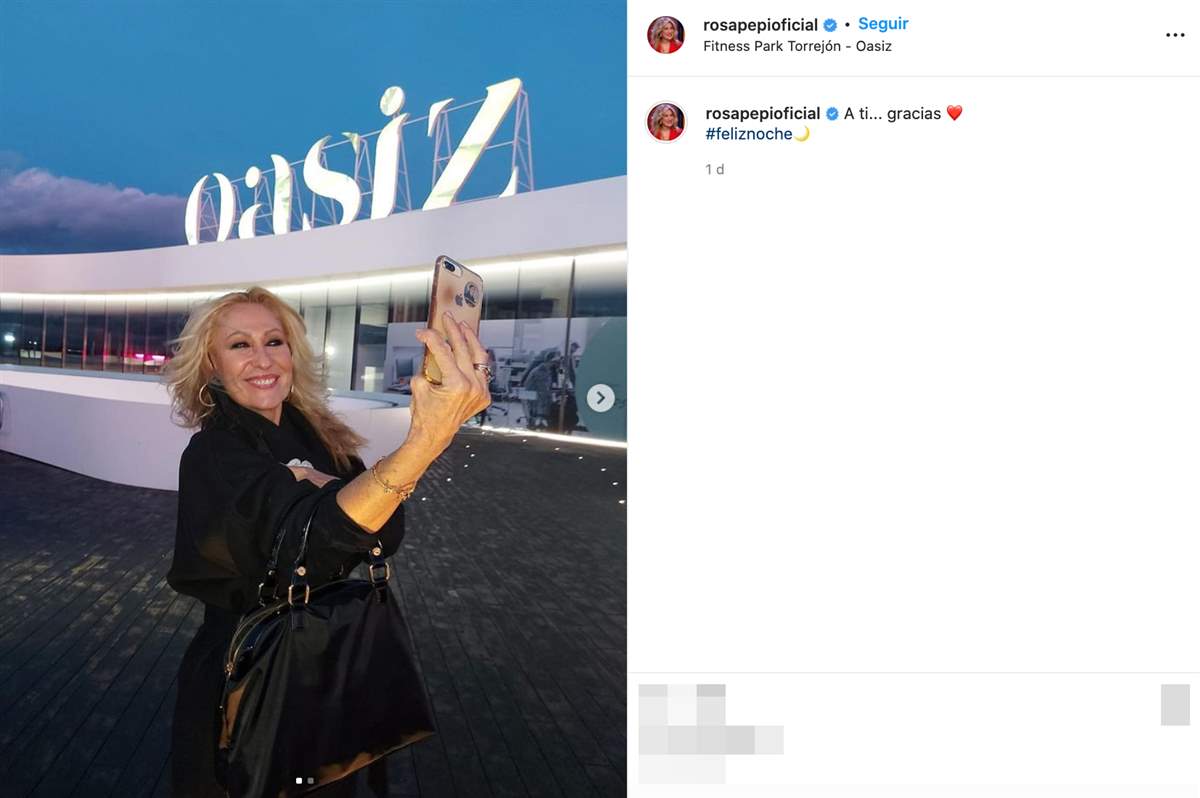
Task: Click the moon emoji after feliznoche
Action: (x=802, y=134)
